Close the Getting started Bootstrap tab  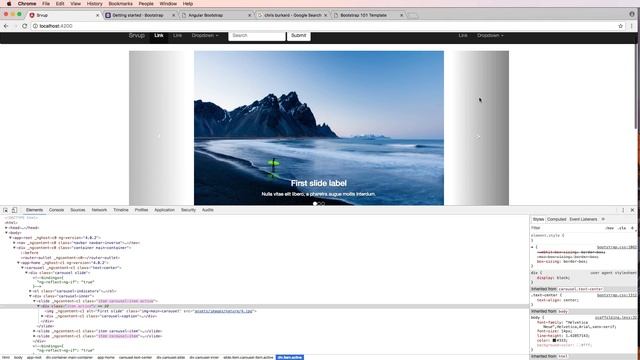coord(173,15)
